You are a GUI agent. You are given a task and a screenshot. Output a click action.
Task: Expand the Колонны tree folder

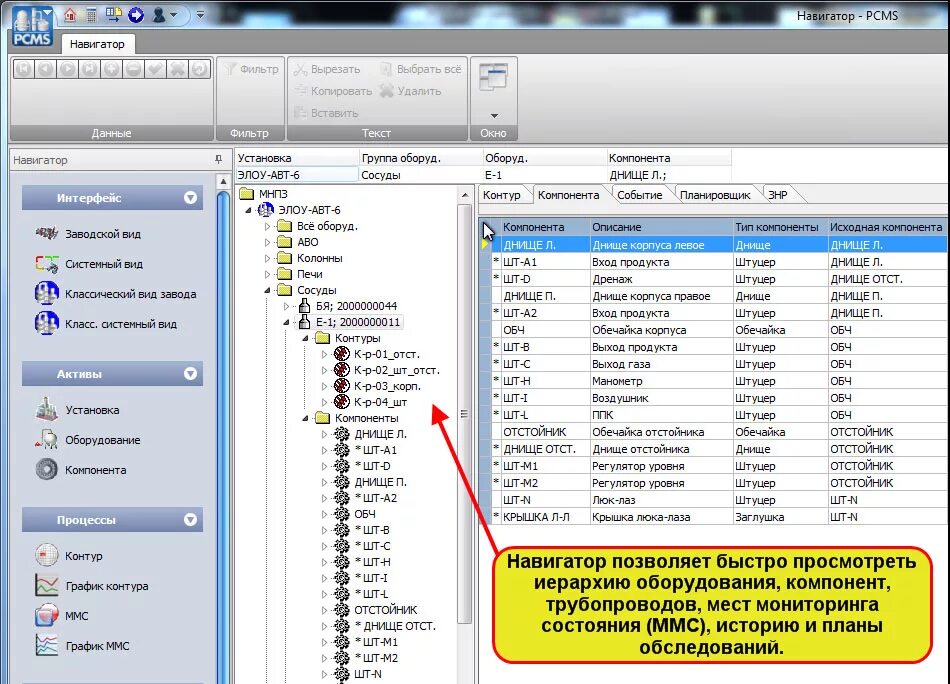point(268,258)
